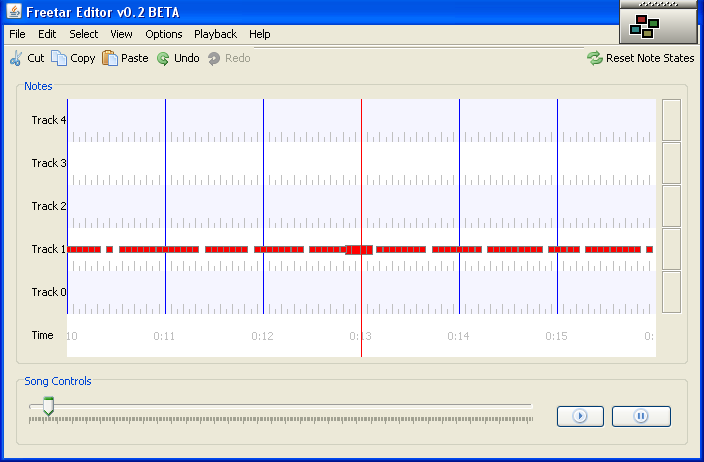Open the File menu

point(18,34)
